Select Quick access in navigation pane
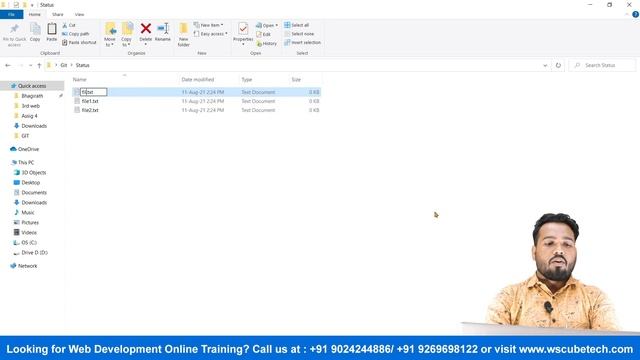The image size is (640, 360). coord(32,86)
